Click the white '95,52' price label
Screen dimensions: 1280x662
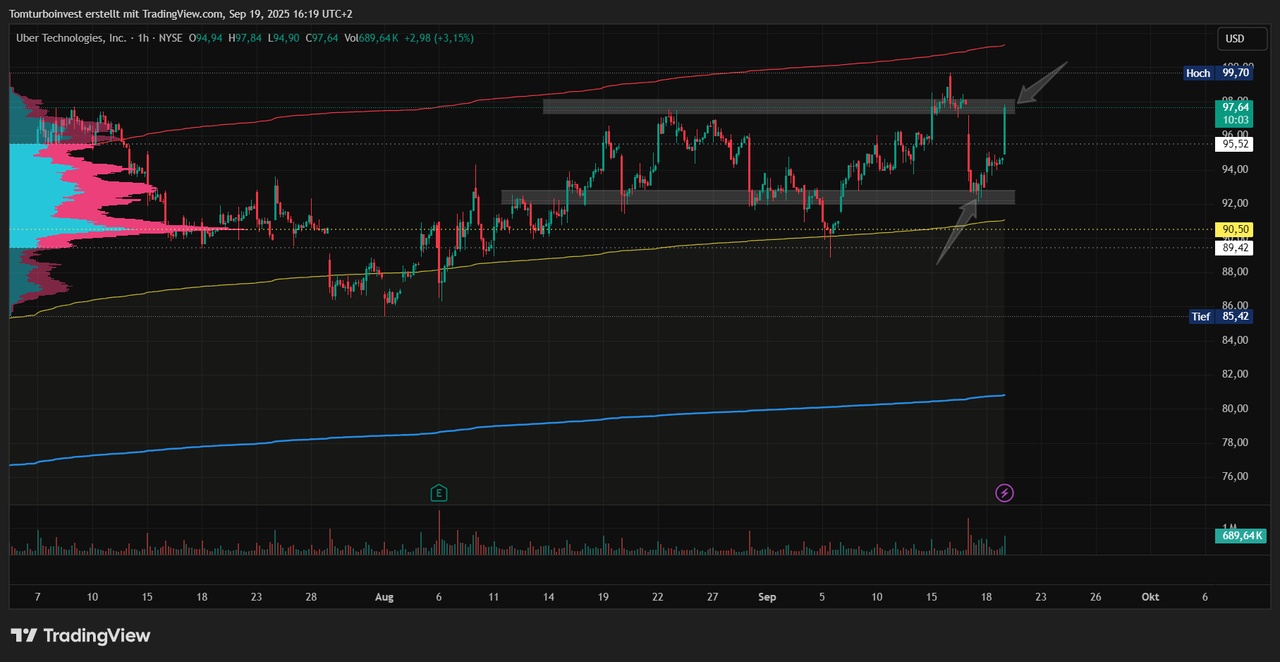tap(1235, 144)
